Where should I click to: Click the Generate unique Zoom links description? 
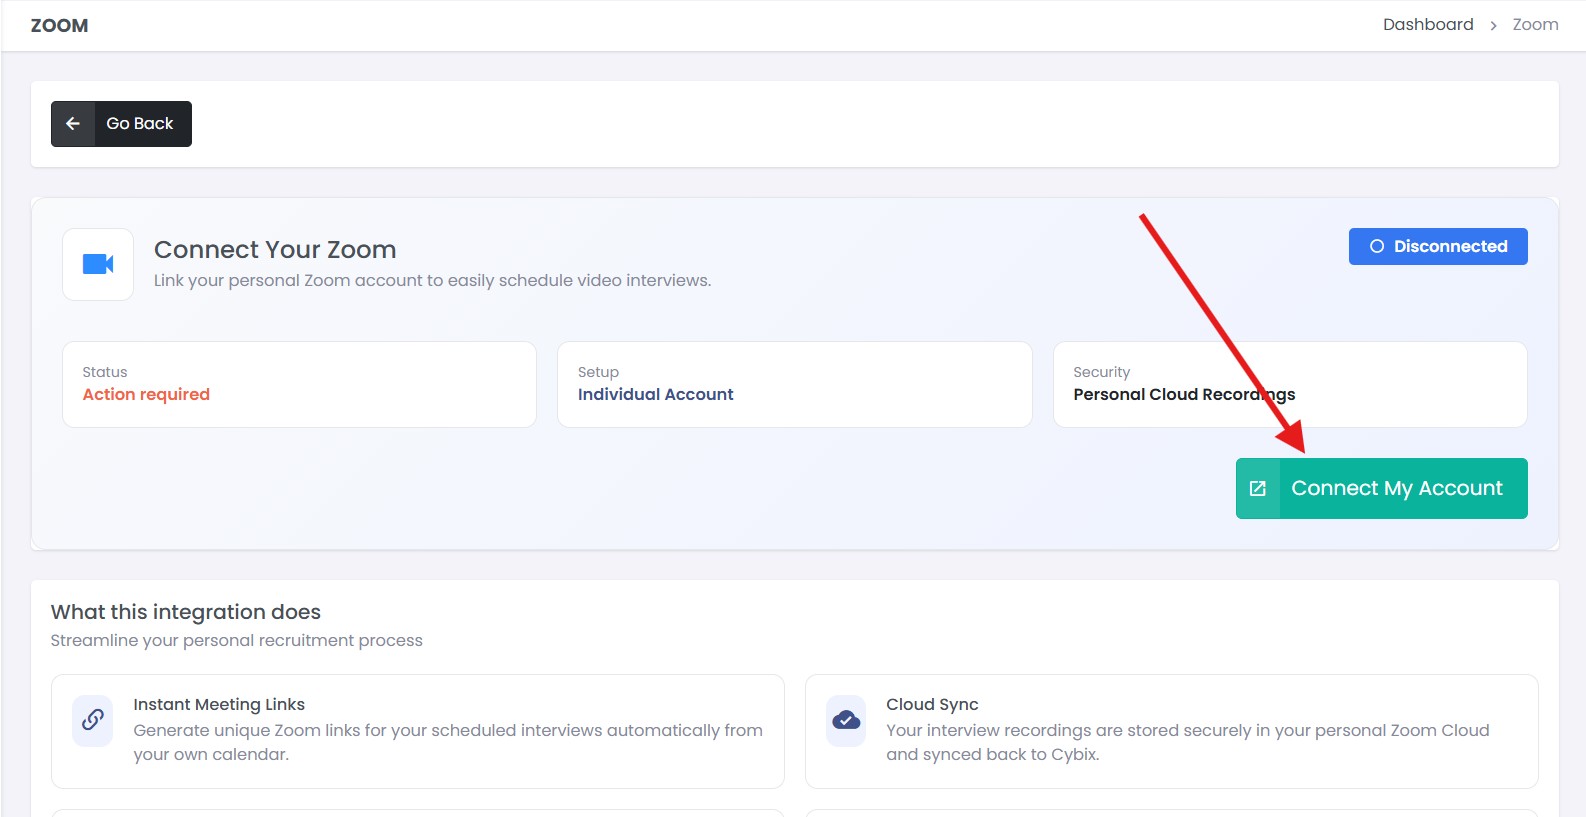pyautogui.click(x=448, y=742)
